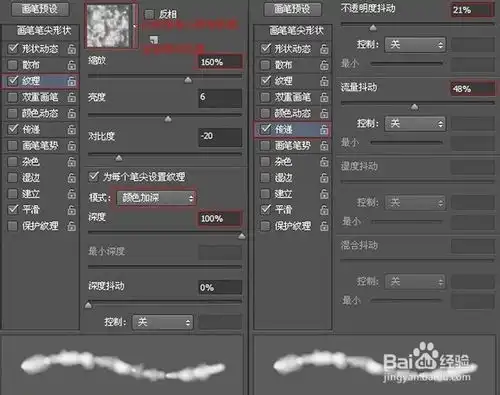
Task: Open the 模式 dropdown showing 颜色加深
Action: click(156, 198)
